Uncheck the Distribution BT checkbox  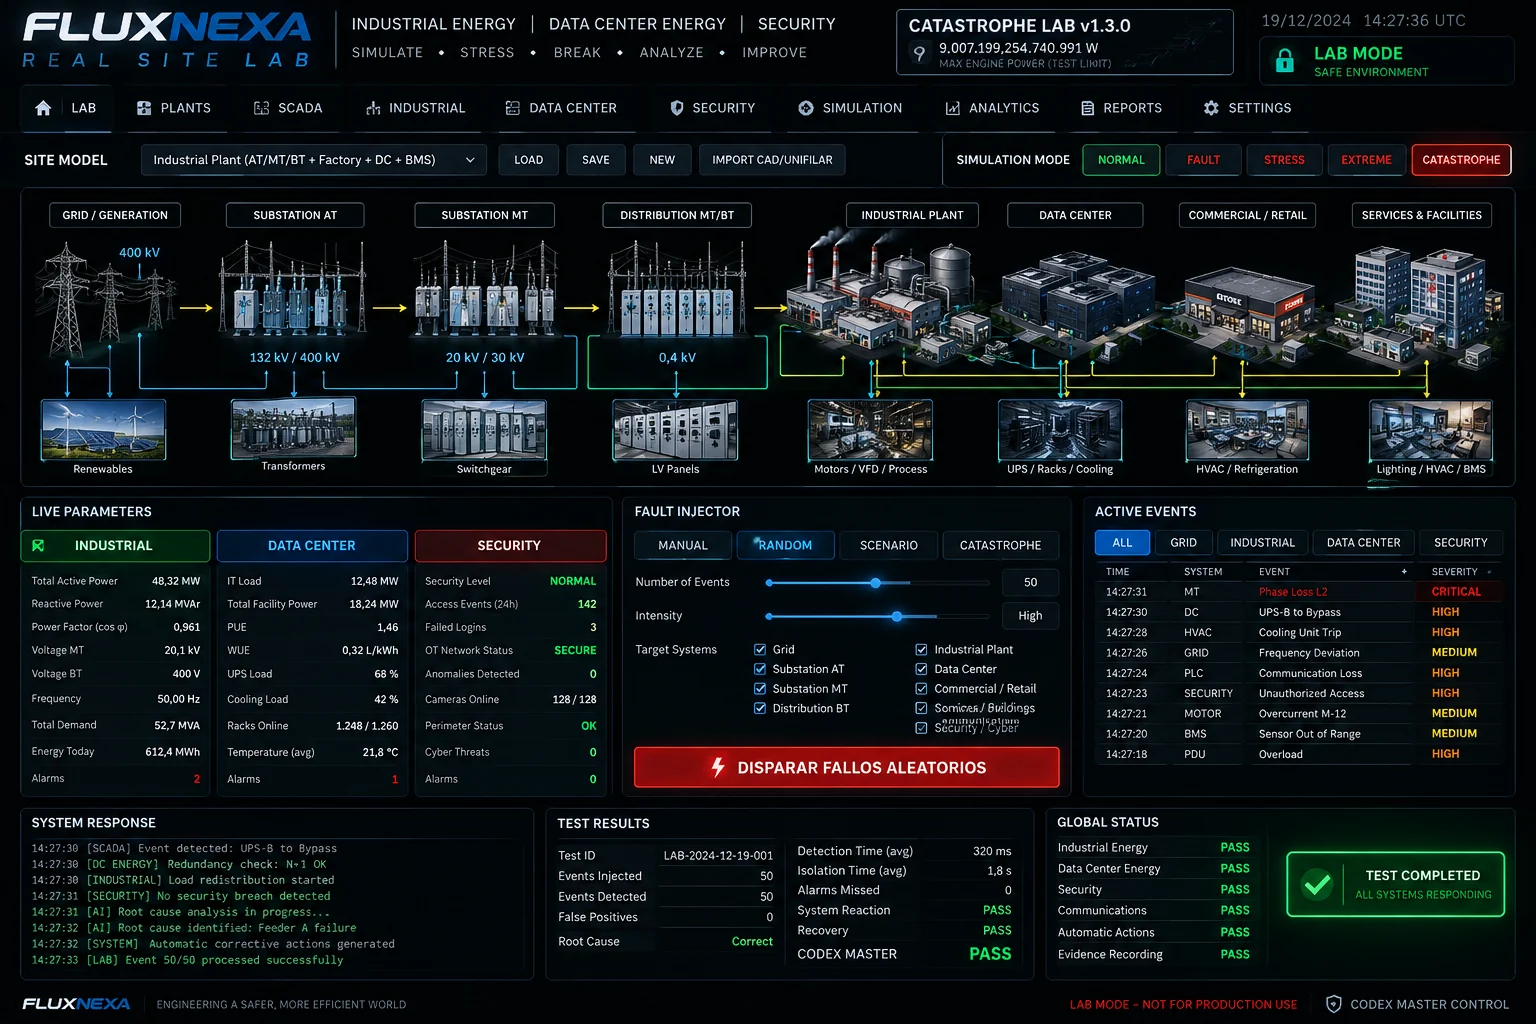[x=760, y=708]
